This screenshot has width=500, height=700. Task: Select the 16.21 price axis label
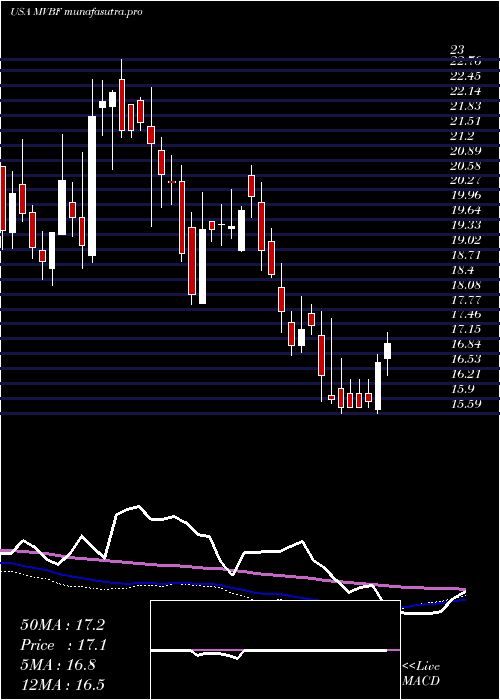click(466, 374)
